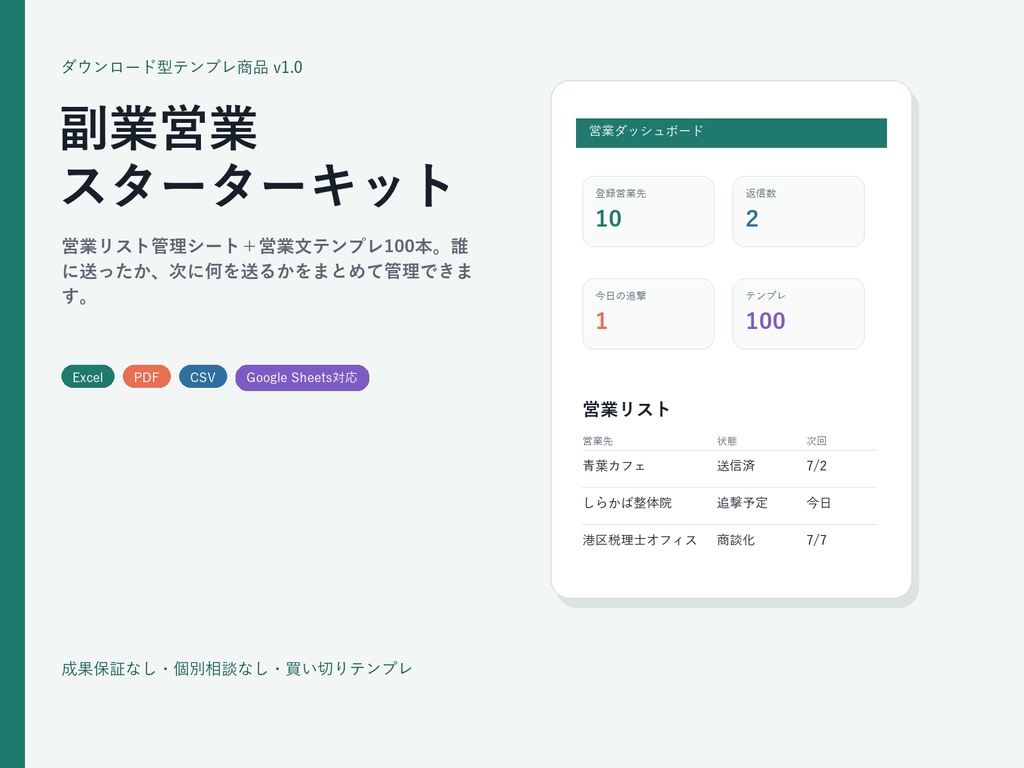The image size is (1024, 768).
Task: Click the 送信済 status cell
Action: click(736, 466)
